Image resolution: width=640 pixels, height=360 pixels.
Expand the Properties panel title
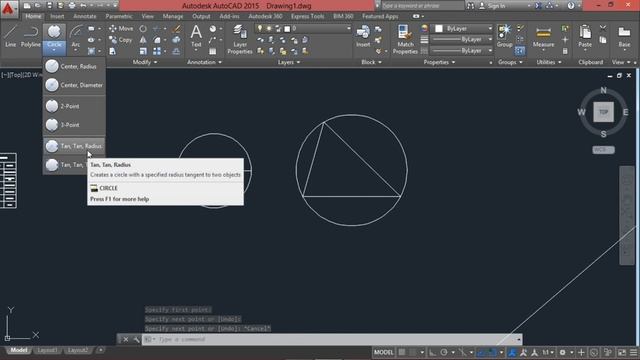[439, 62]
